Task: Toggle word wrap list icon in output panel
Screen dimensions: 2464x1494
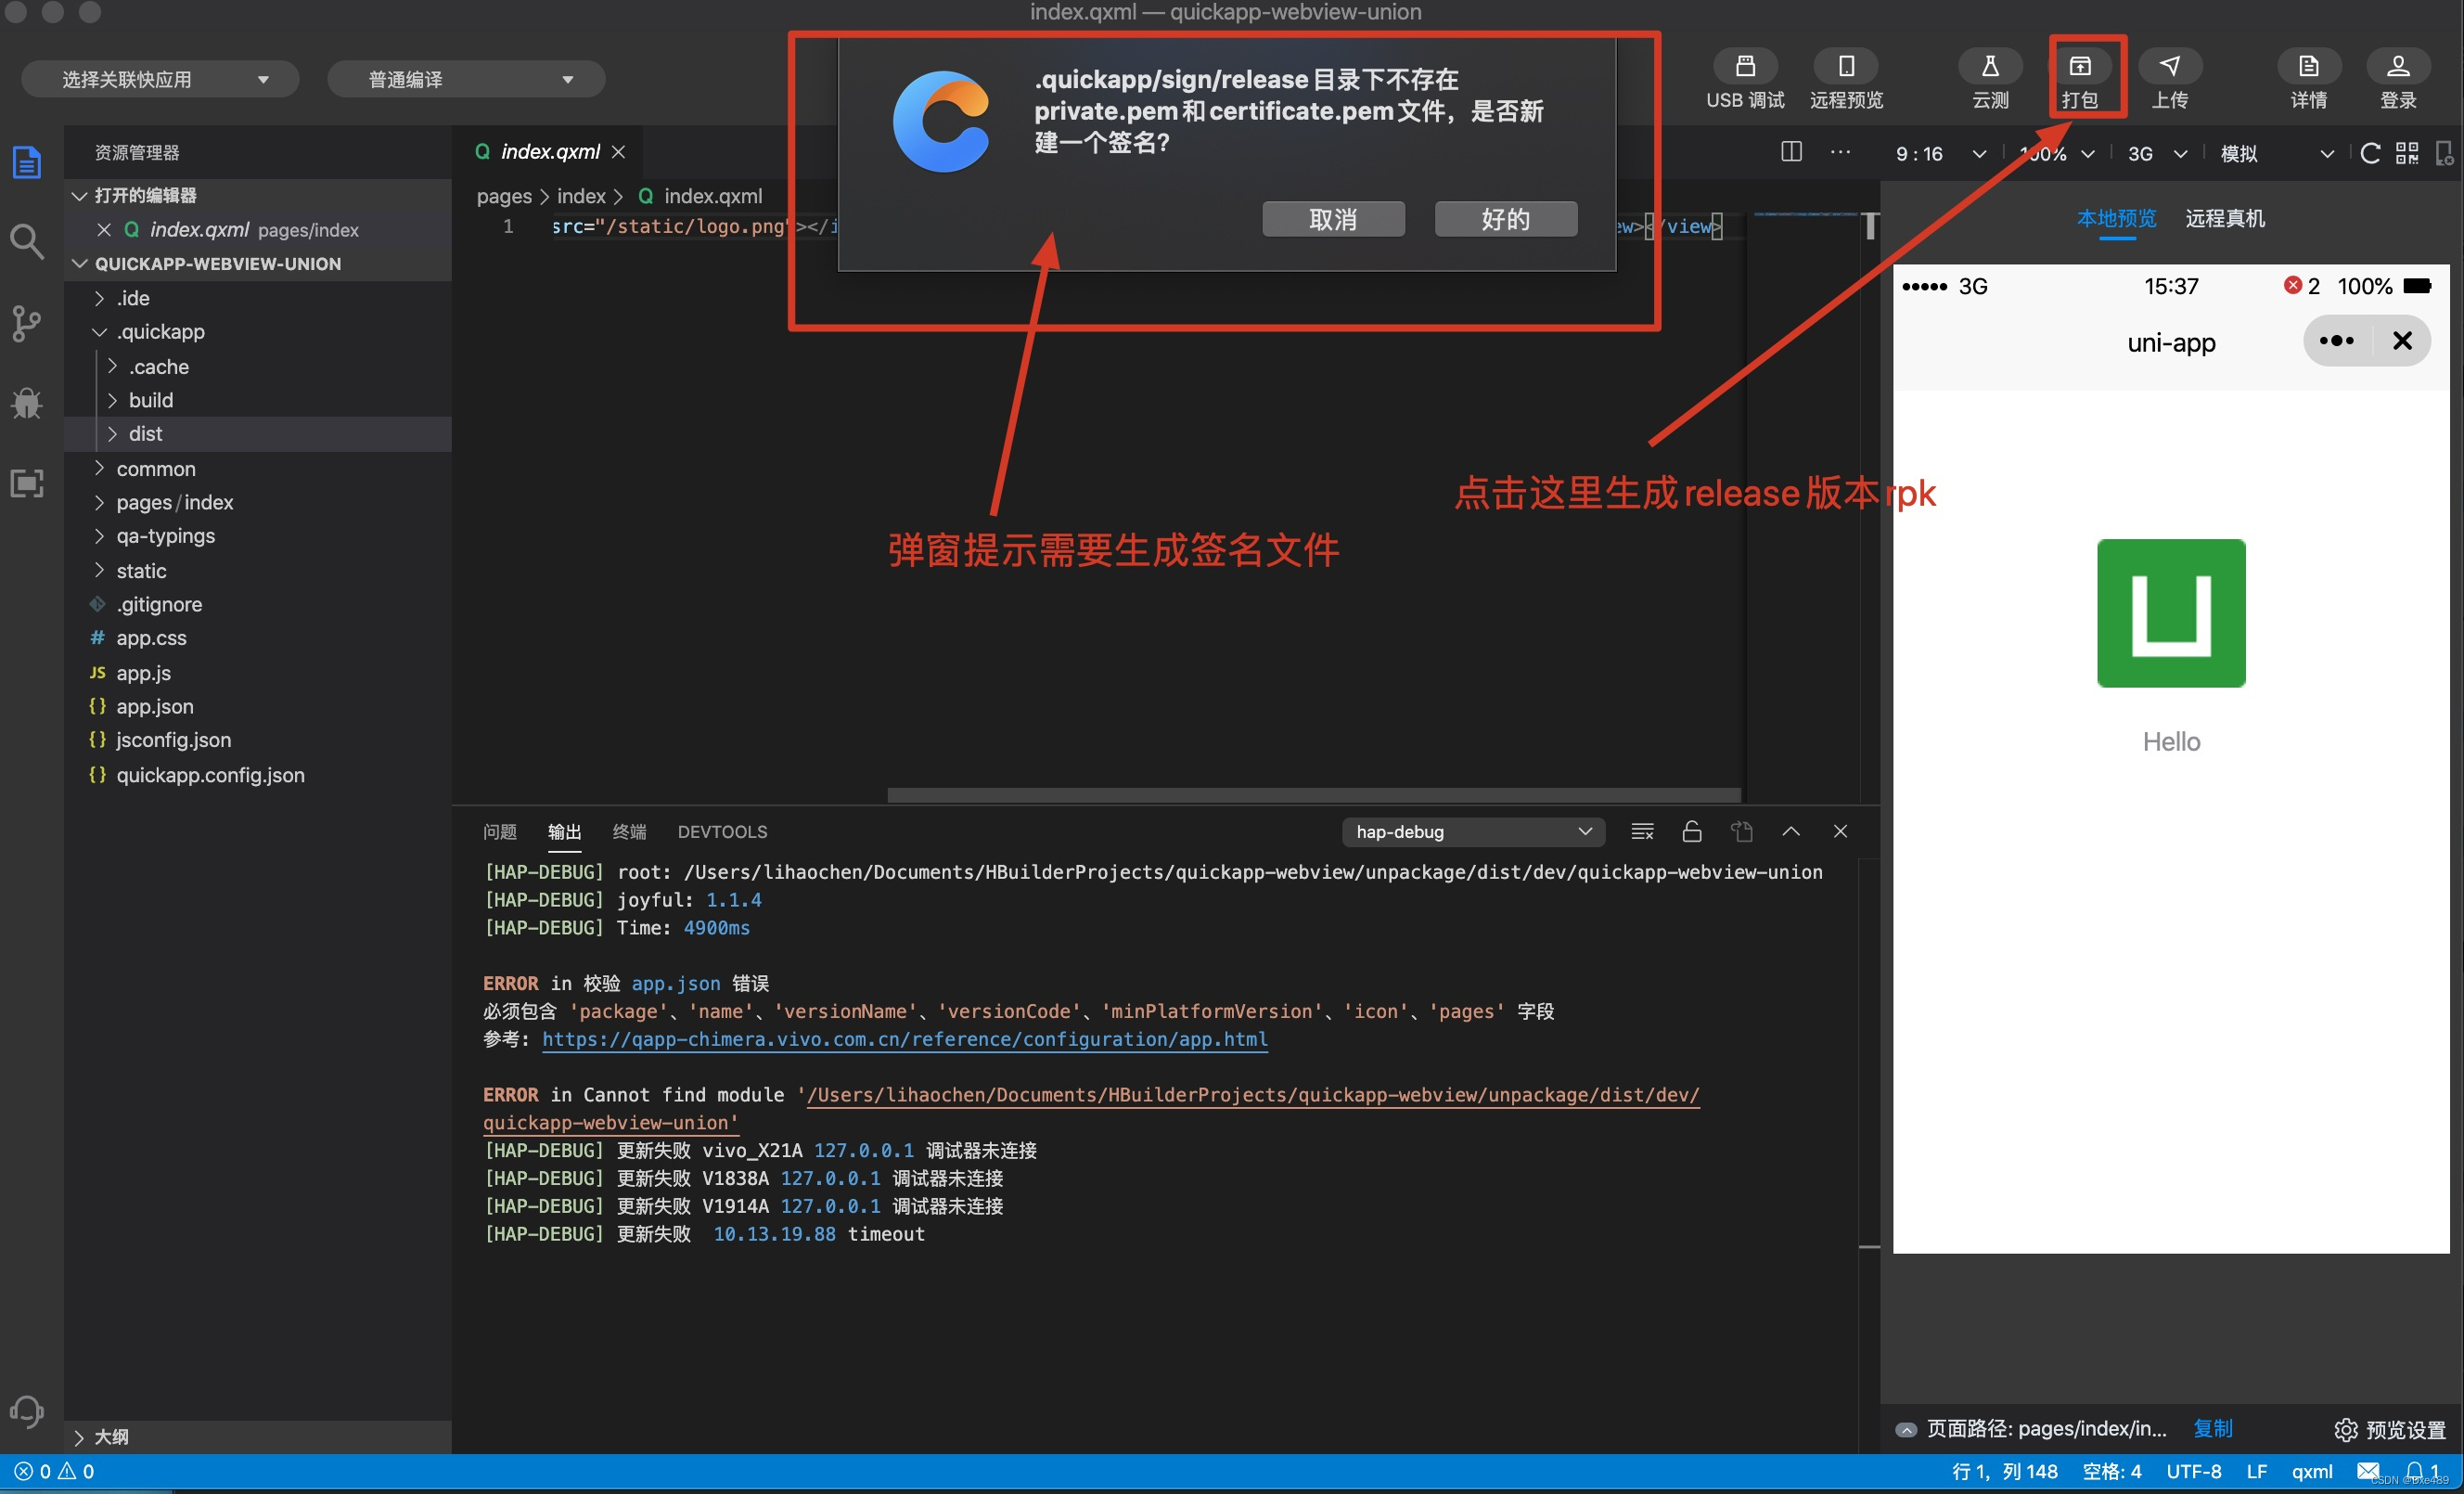Action: click(x=1642, y=831)
